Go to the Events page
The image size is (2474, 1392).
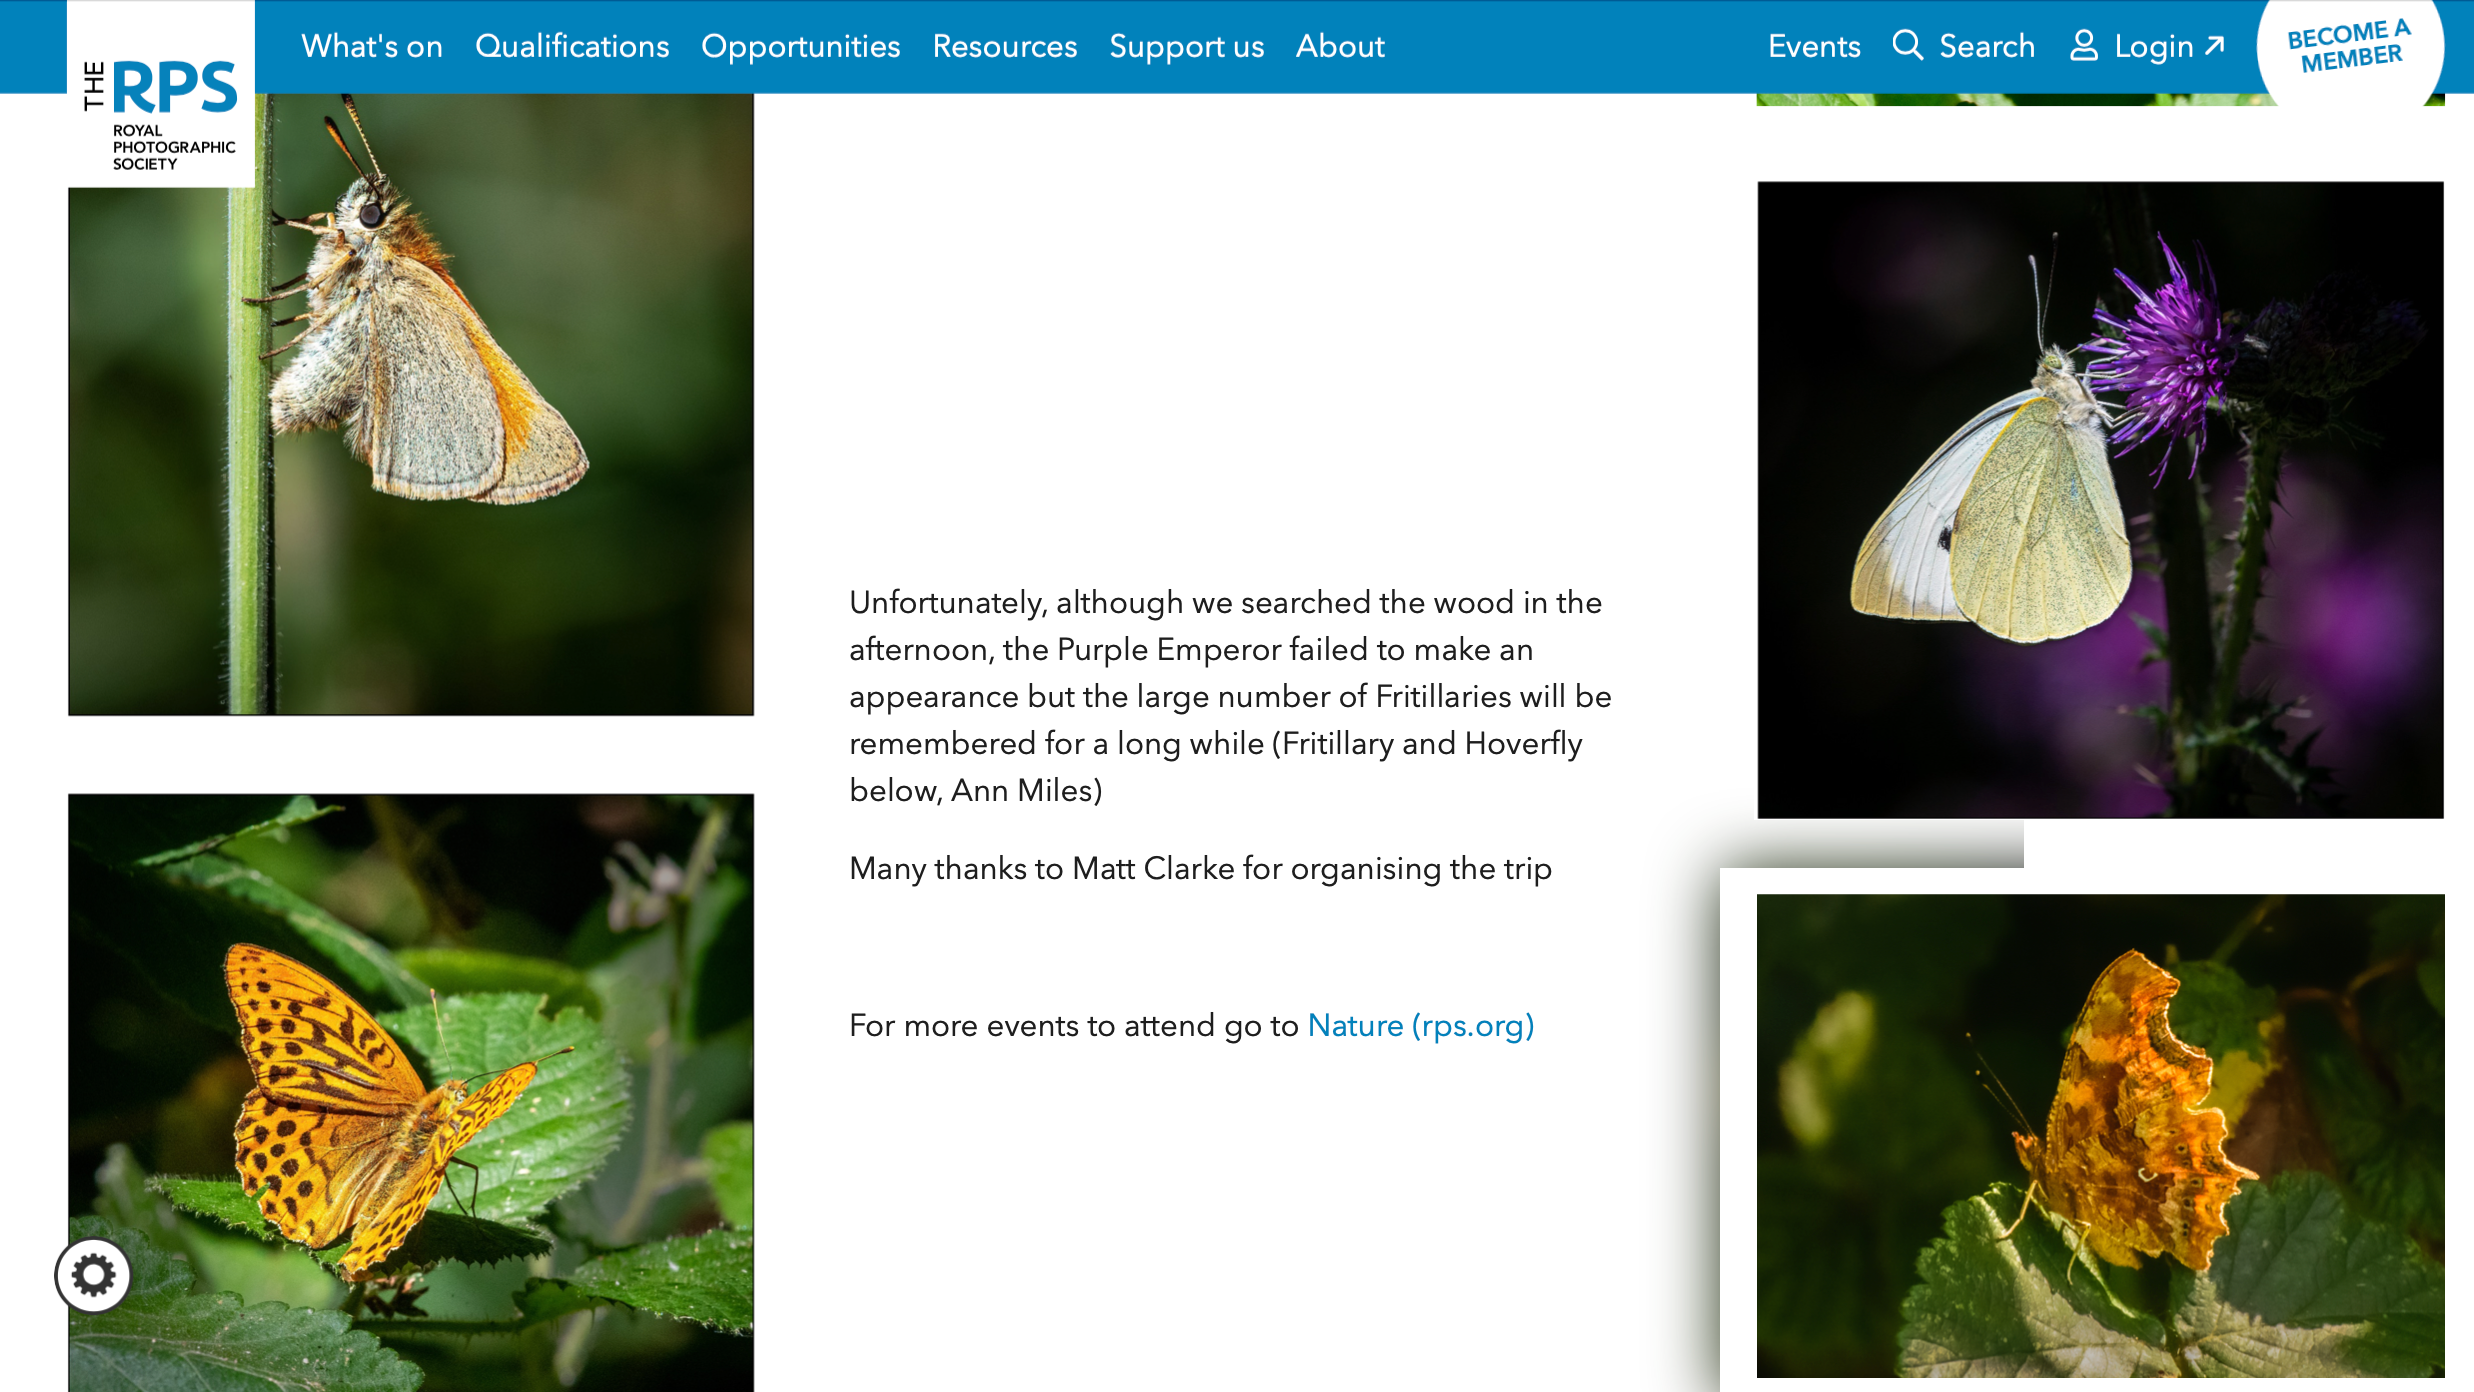(x=1814, y=46)
